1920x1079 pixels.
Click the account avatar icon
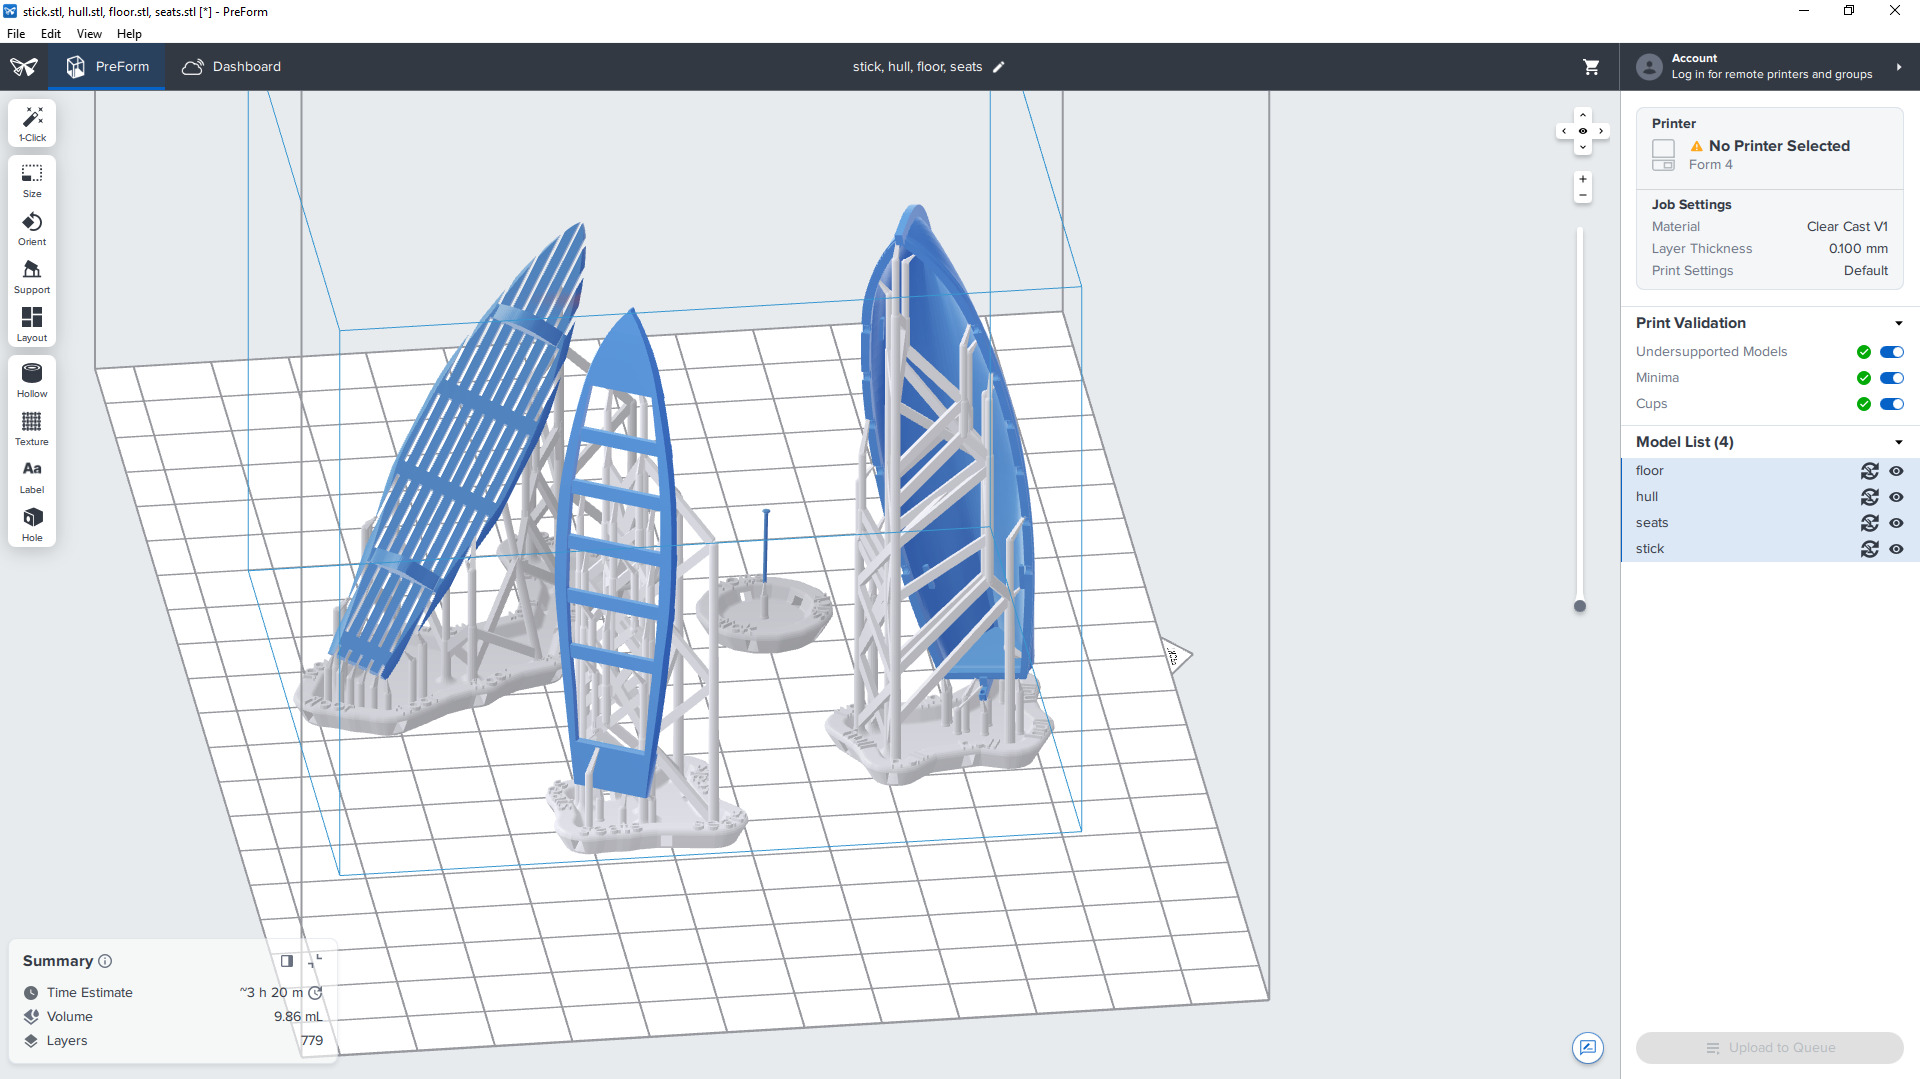[x=1649, y=67]
